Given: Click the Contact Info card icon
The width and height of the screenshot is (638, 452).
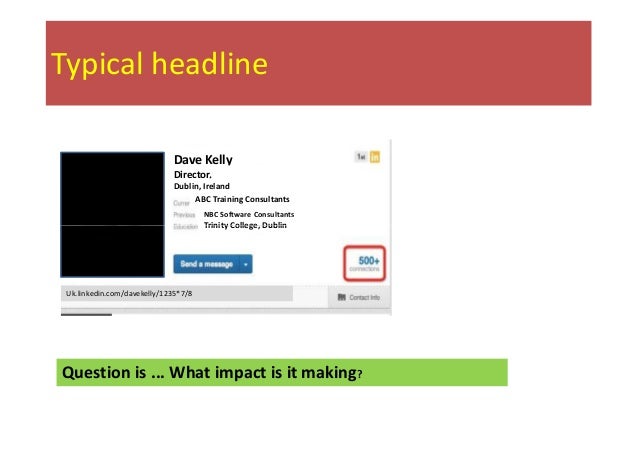Looking at the screenshot, I should tap(342, 297).
